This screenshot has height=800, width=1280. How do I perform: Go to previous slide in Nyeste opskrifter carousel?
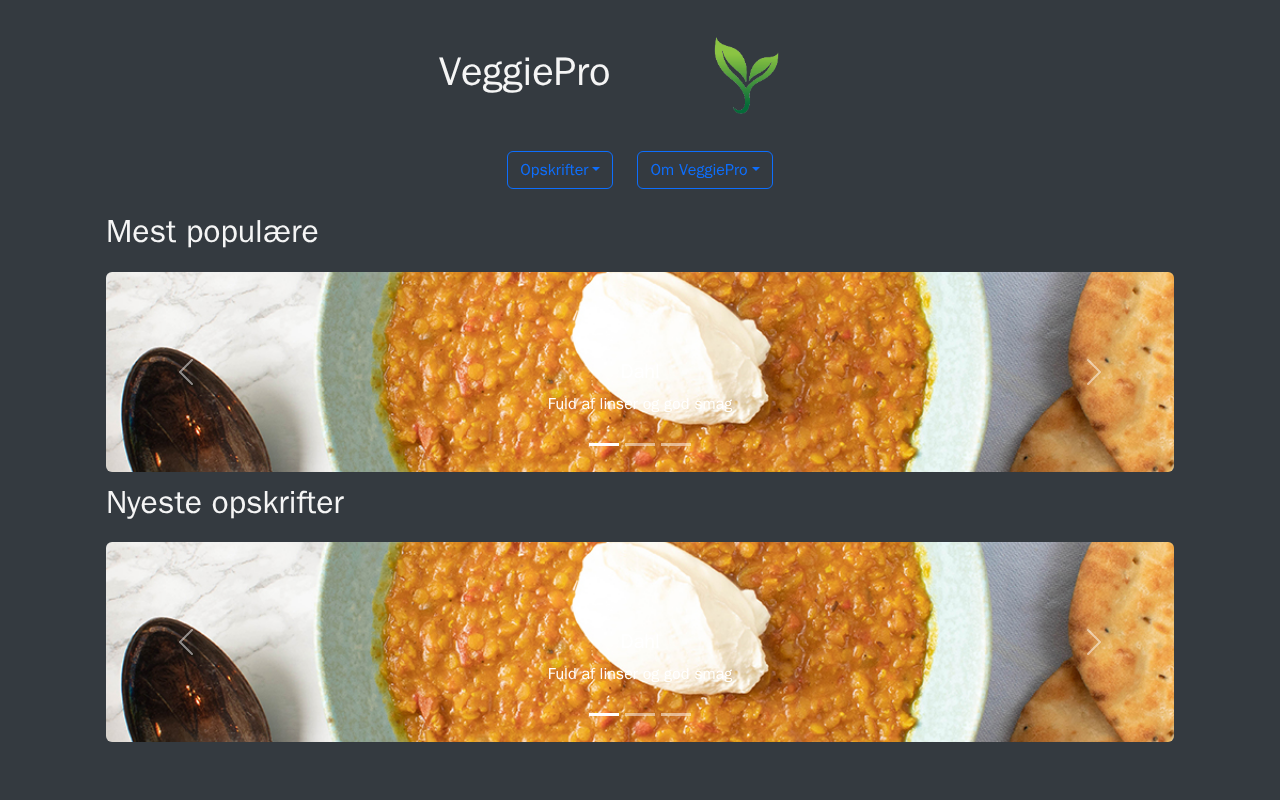186,642
